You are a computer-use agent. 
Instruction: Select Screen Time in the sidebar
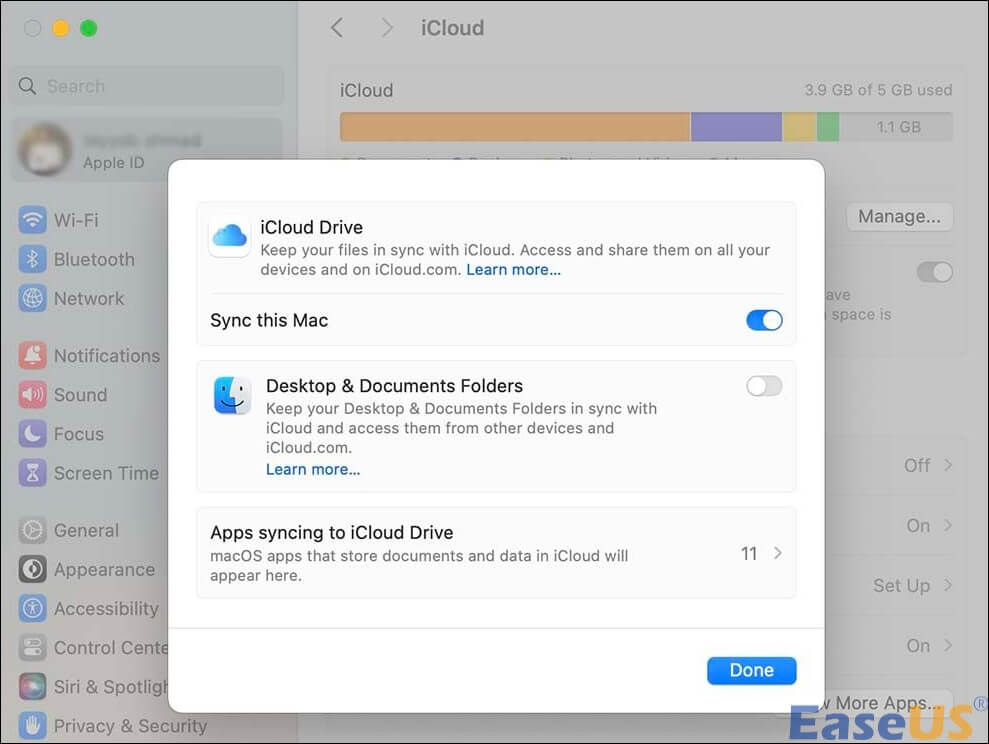click(105, 473)
